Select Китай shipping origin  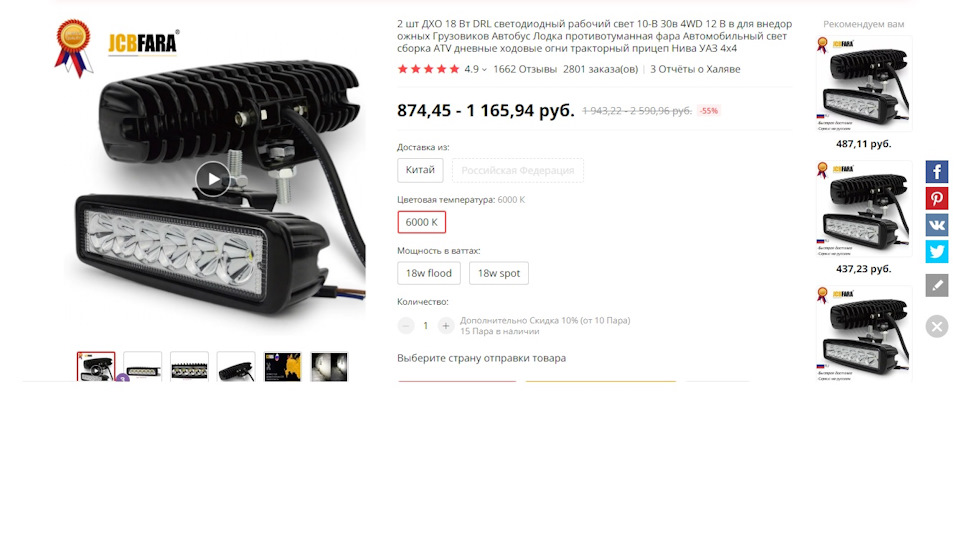coord(420,170)
